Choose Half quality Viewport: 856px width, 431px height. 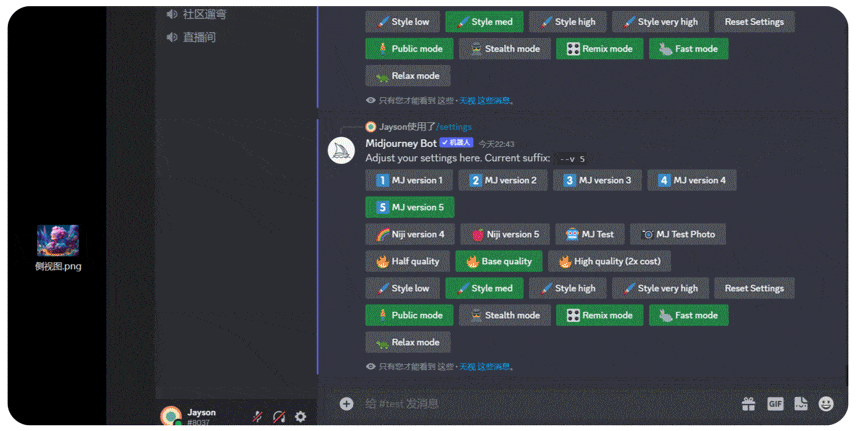pos(408,262)
